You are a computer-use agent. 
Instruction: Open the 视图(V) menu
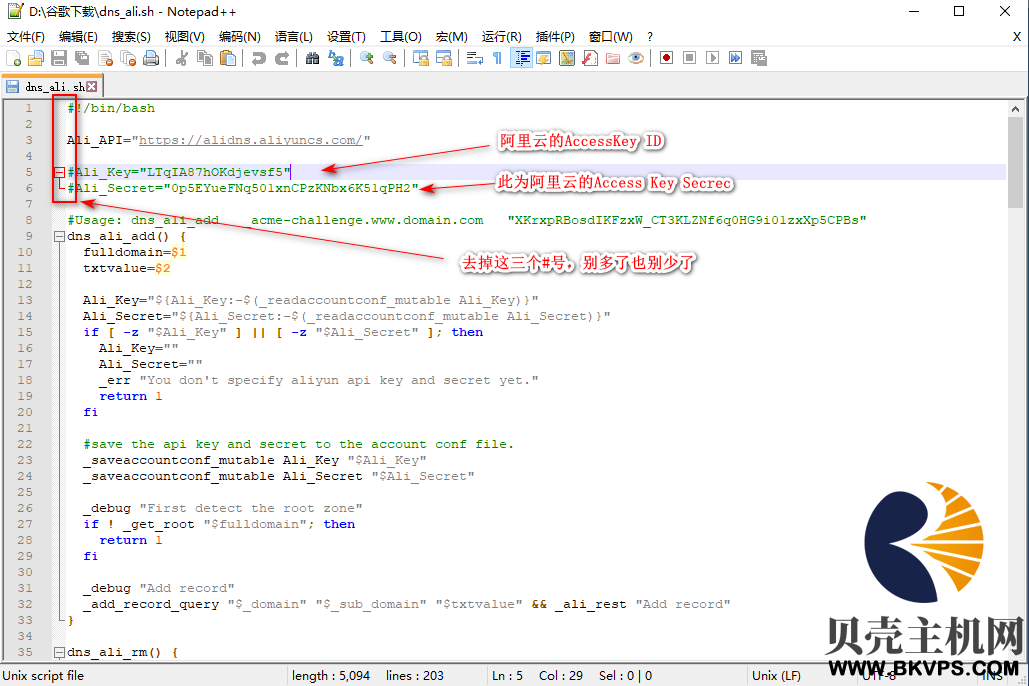coord(184,37)
